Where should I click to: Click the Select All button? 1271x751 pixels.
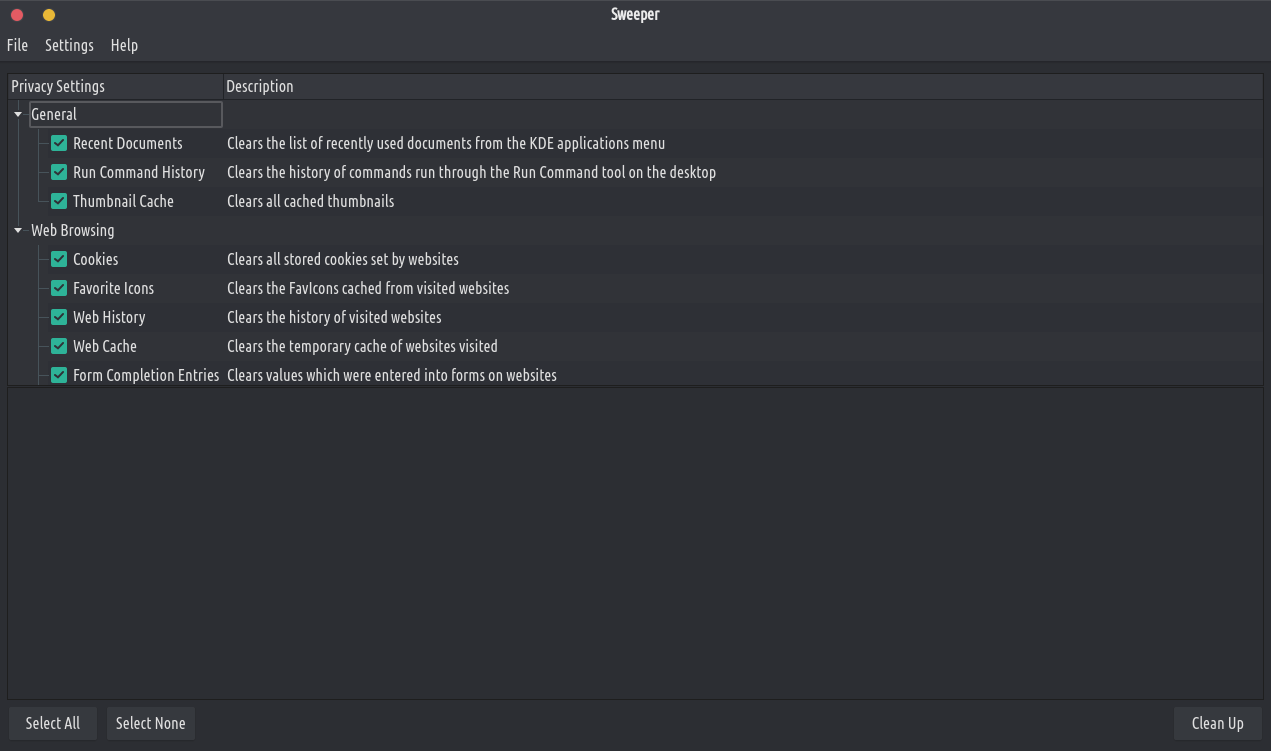tap(53, 723)
